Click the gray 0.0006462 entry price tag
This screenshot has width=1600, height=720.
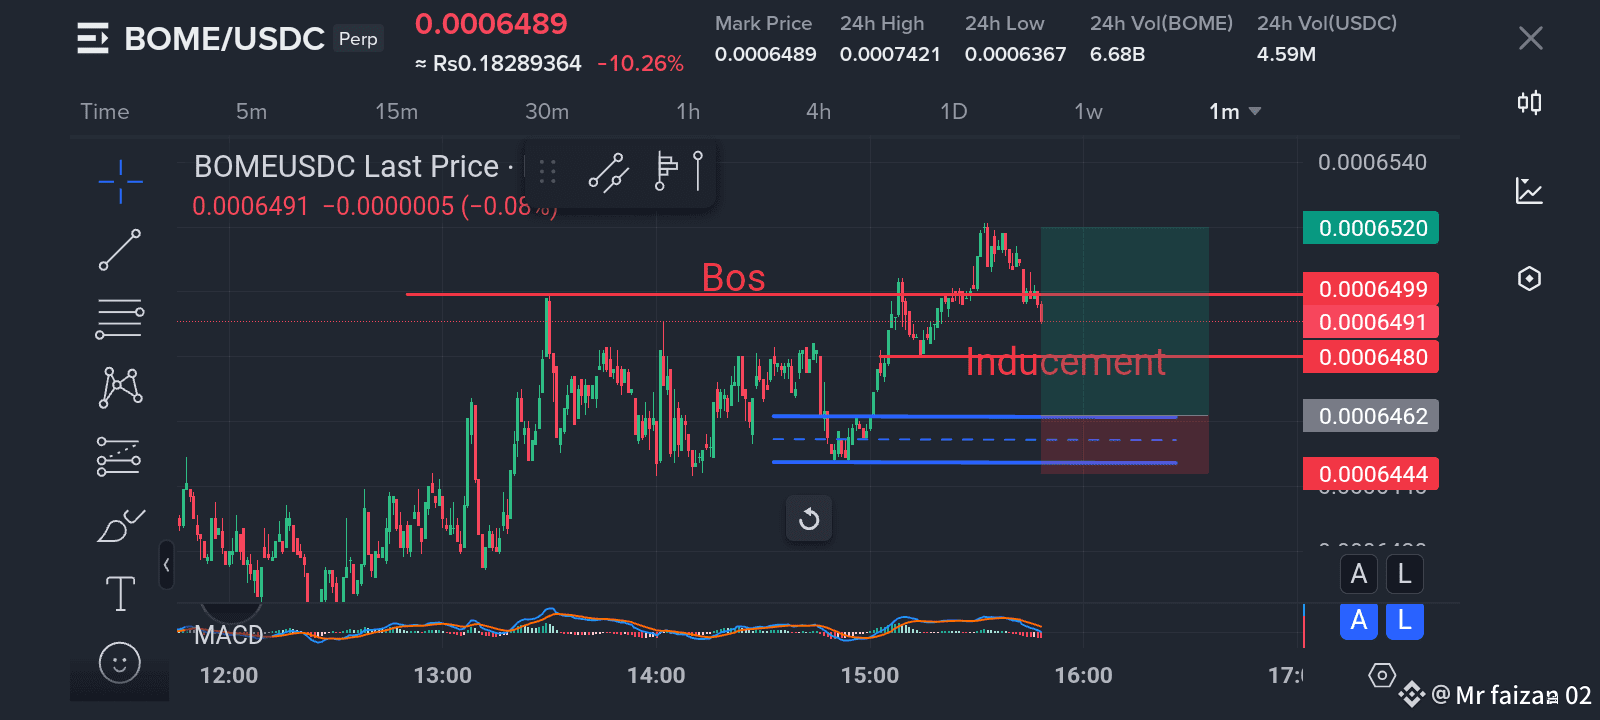(x=1371, y=416)
